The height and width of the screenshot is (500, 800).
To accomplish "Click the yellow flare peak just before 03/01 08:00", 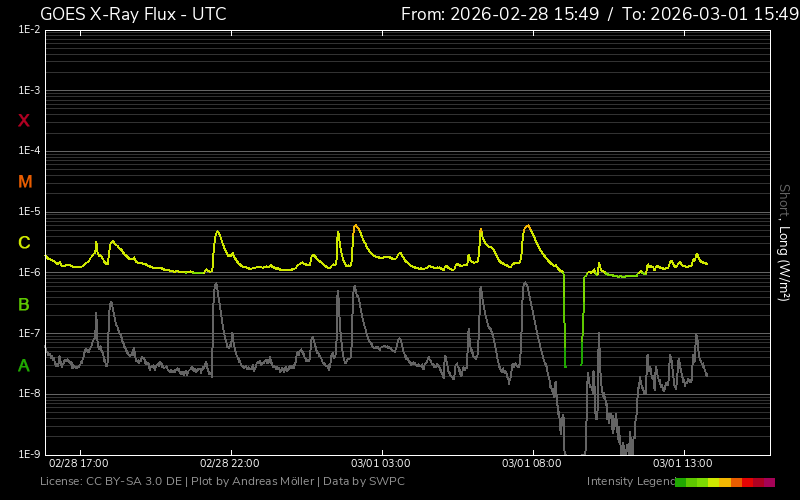I will coord(528,226).
